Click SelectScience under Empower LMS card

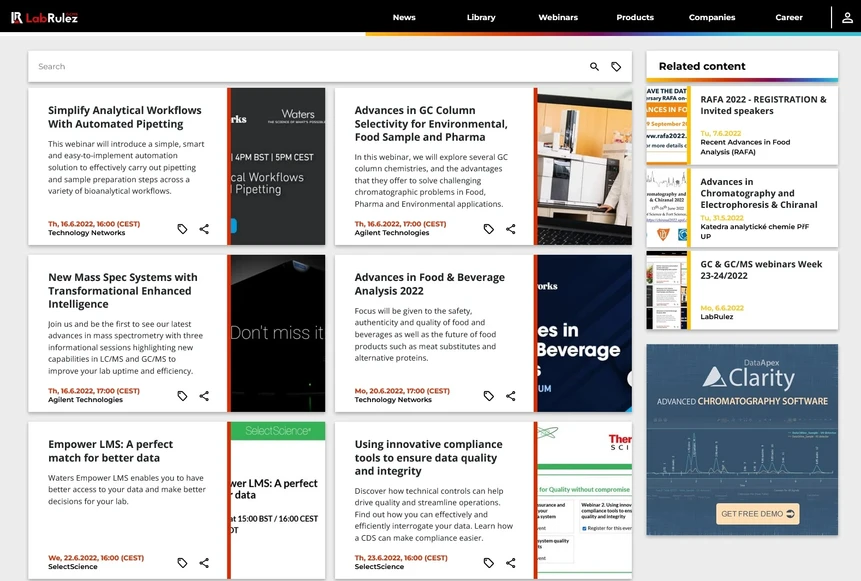[72, 567]
